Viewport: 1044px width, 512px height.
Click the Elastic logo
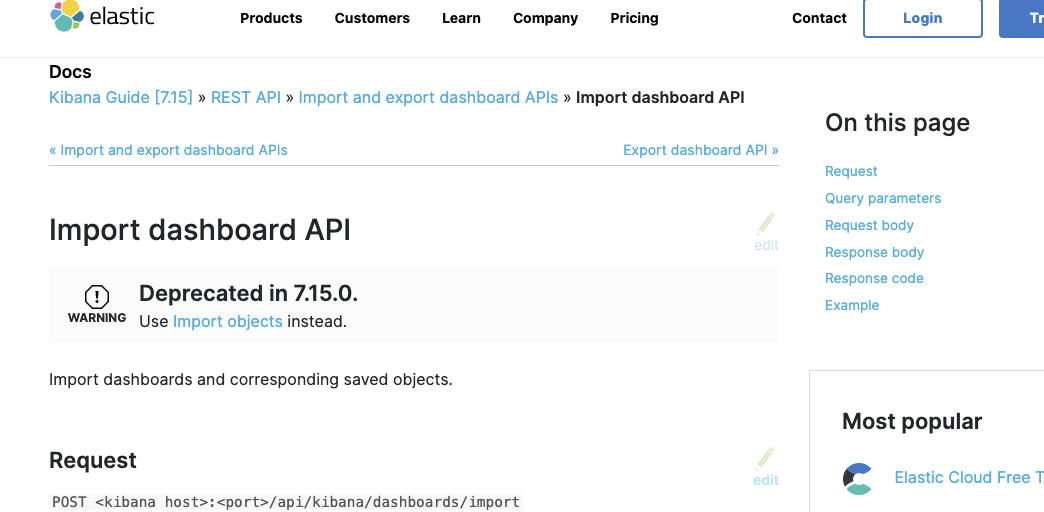(x=102, y=16)
